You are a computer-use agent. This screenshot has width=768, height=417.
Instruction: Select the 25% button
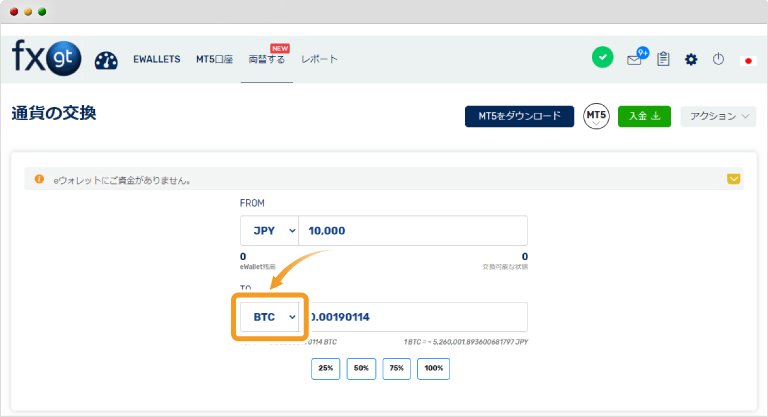click(326, 368)
